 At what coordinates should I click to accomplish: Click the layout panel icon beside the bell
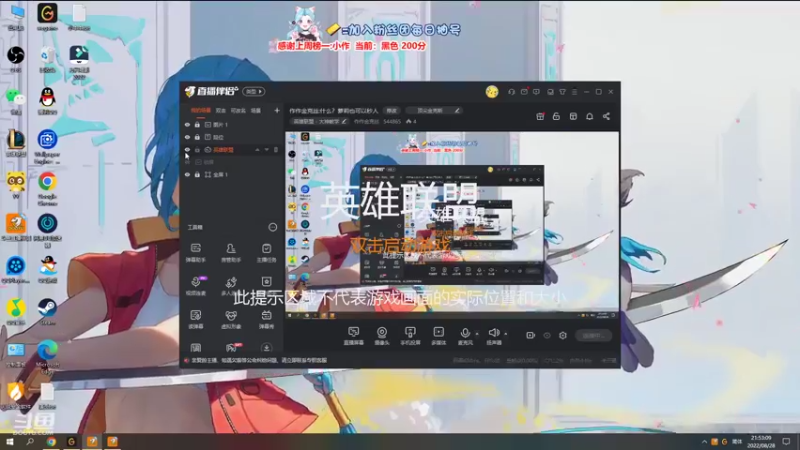(573, 116)
